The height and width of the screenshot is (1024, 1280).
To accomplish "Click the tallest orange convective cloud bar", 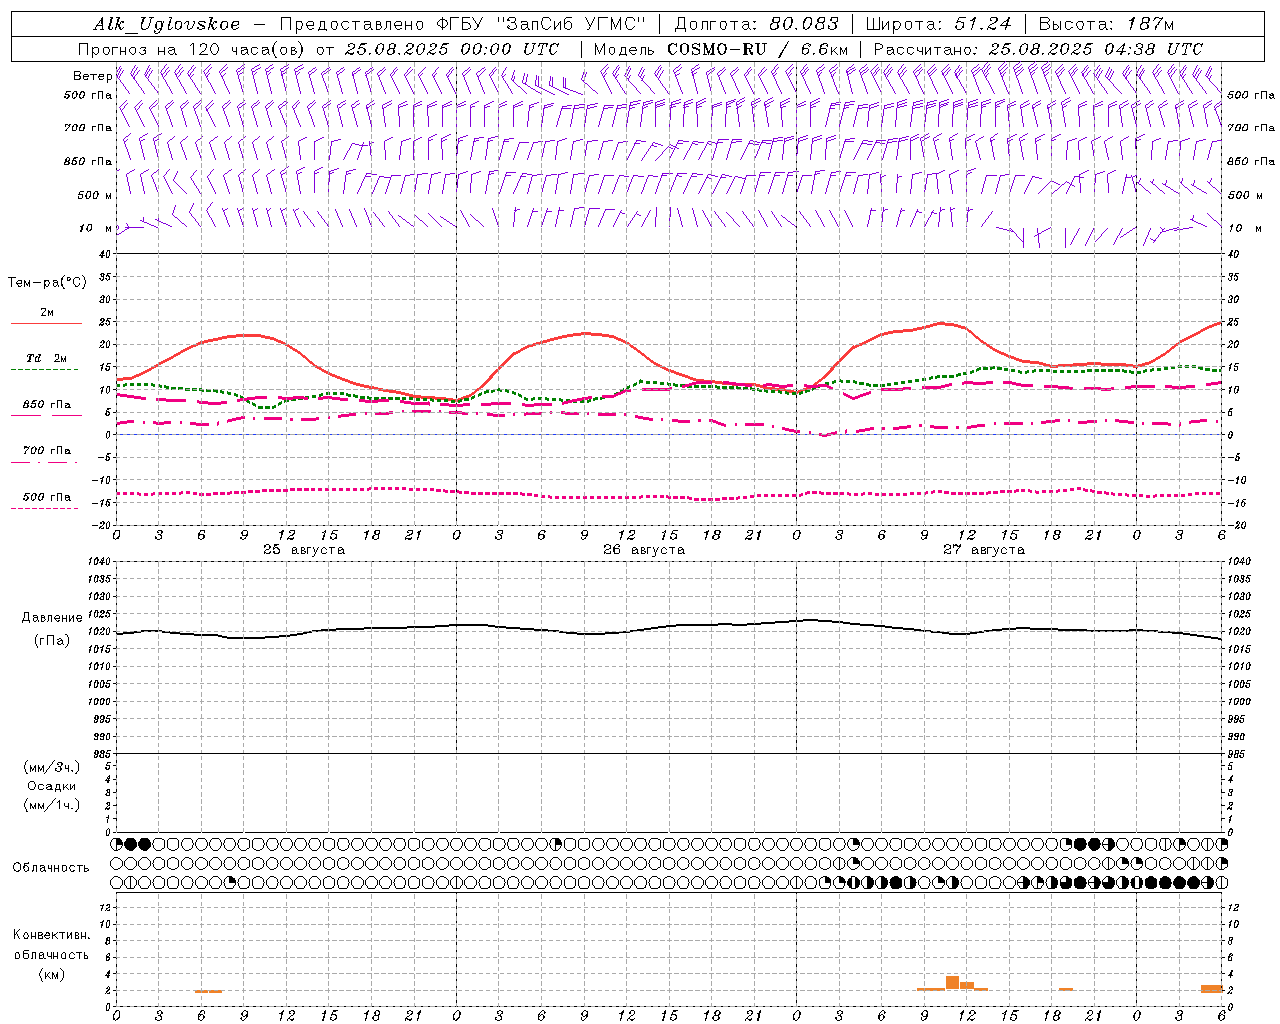I will (952, 983).
